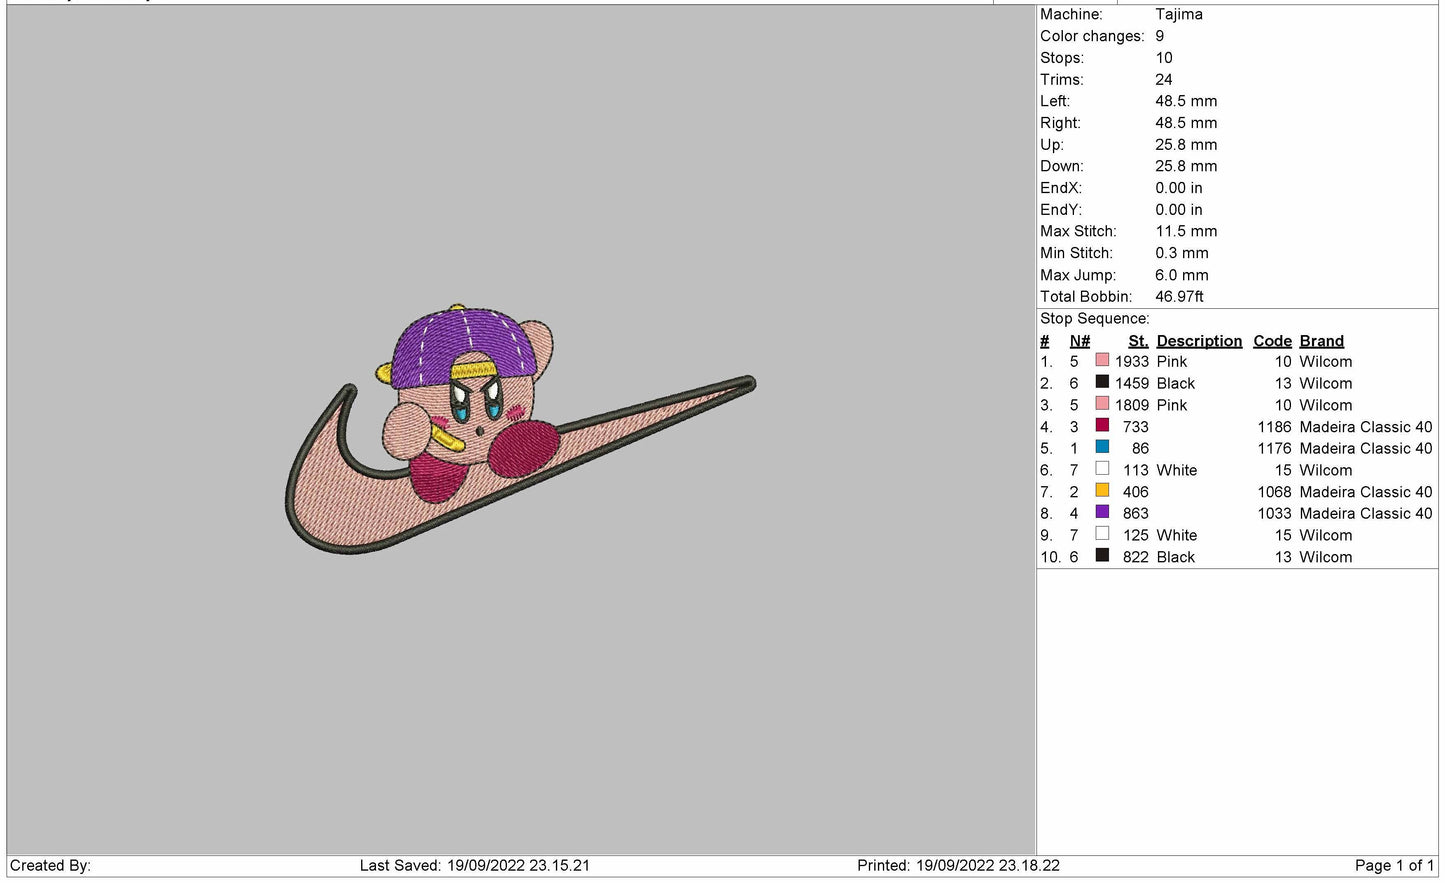Click the Code column header

[x=1272, y=341]
